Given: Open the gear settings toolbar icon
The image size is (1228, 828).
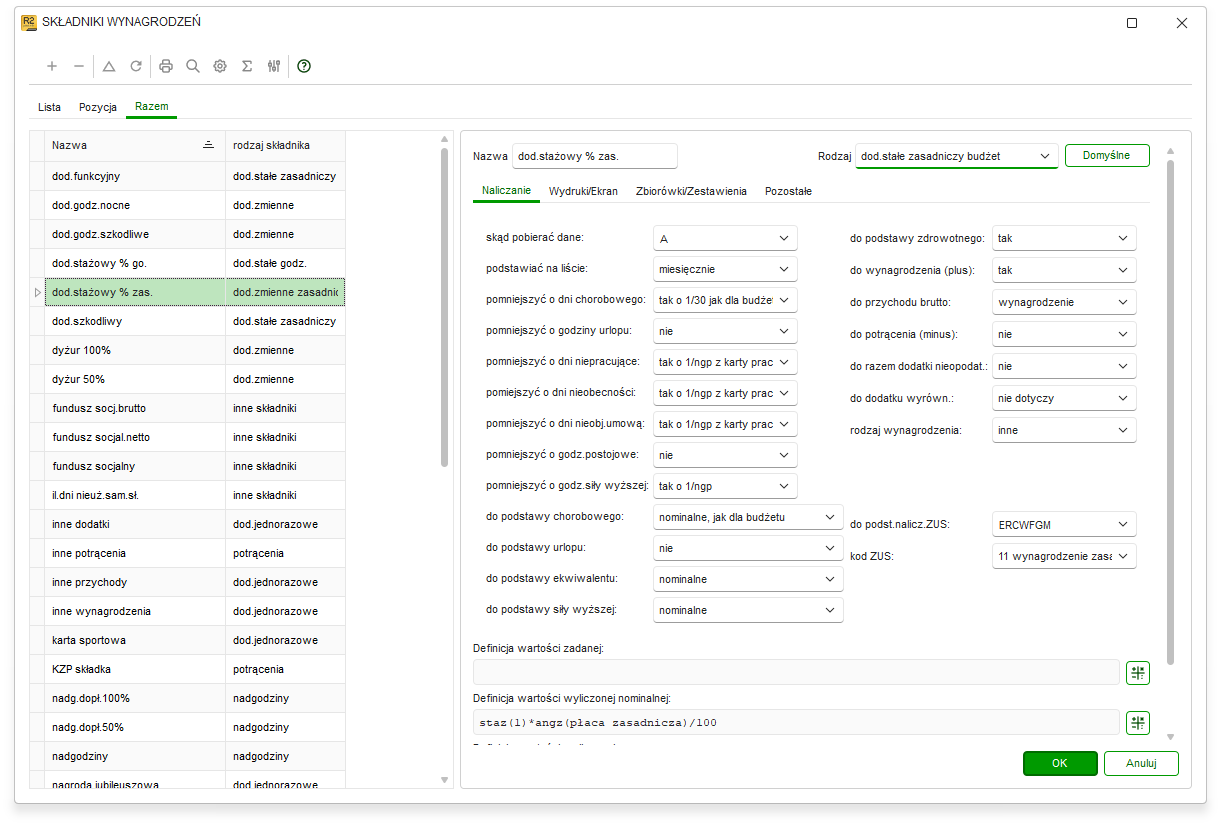Looking at the screenshot, I should point(220,66).
